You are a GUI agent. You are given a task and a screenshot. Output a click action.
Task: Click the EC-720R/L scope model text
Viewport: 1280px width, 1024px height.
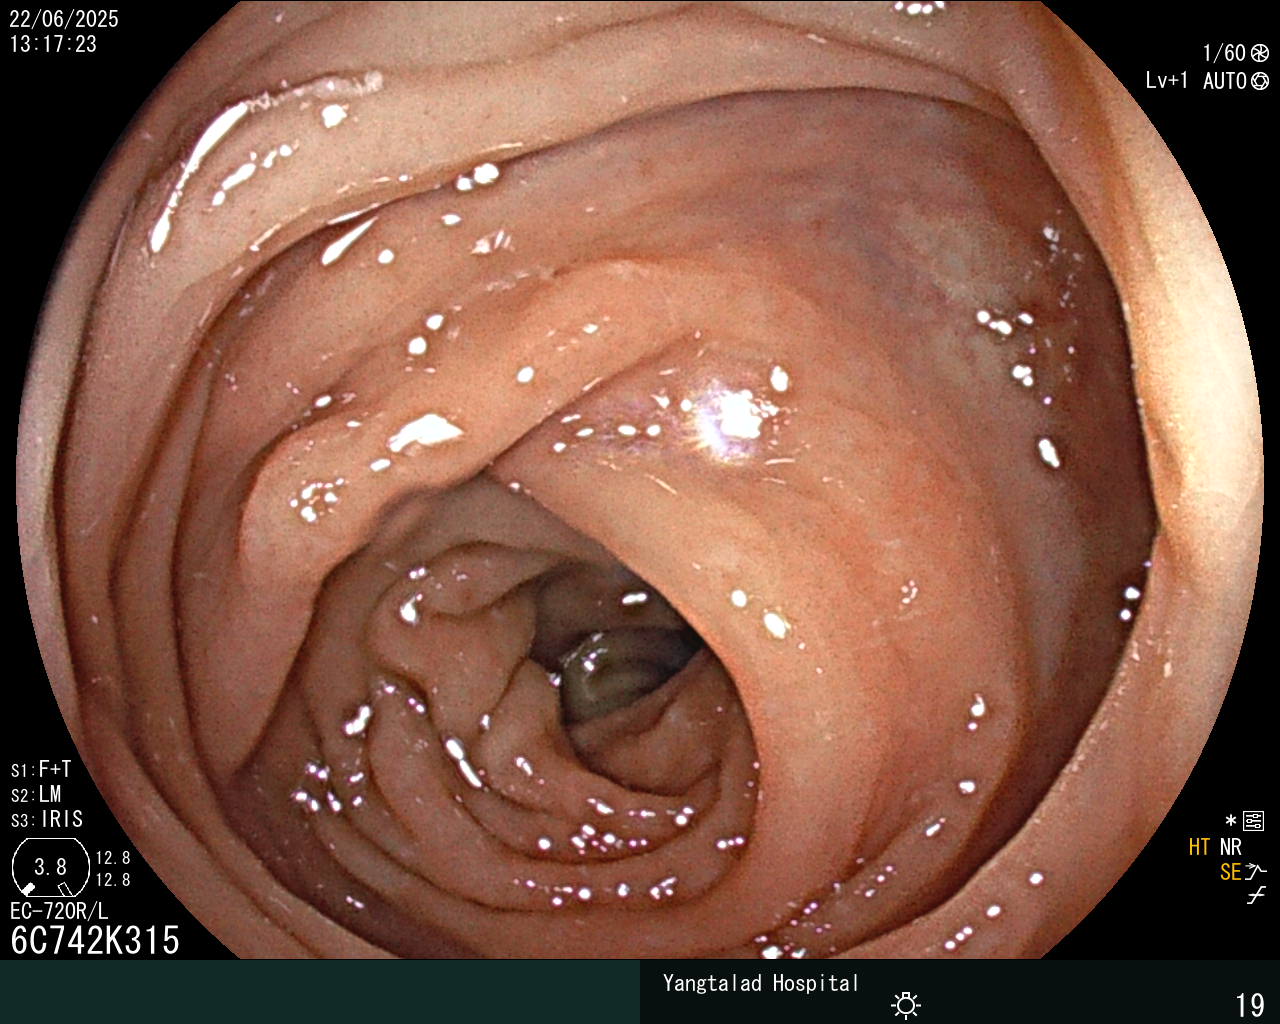[x=59, y=911]
